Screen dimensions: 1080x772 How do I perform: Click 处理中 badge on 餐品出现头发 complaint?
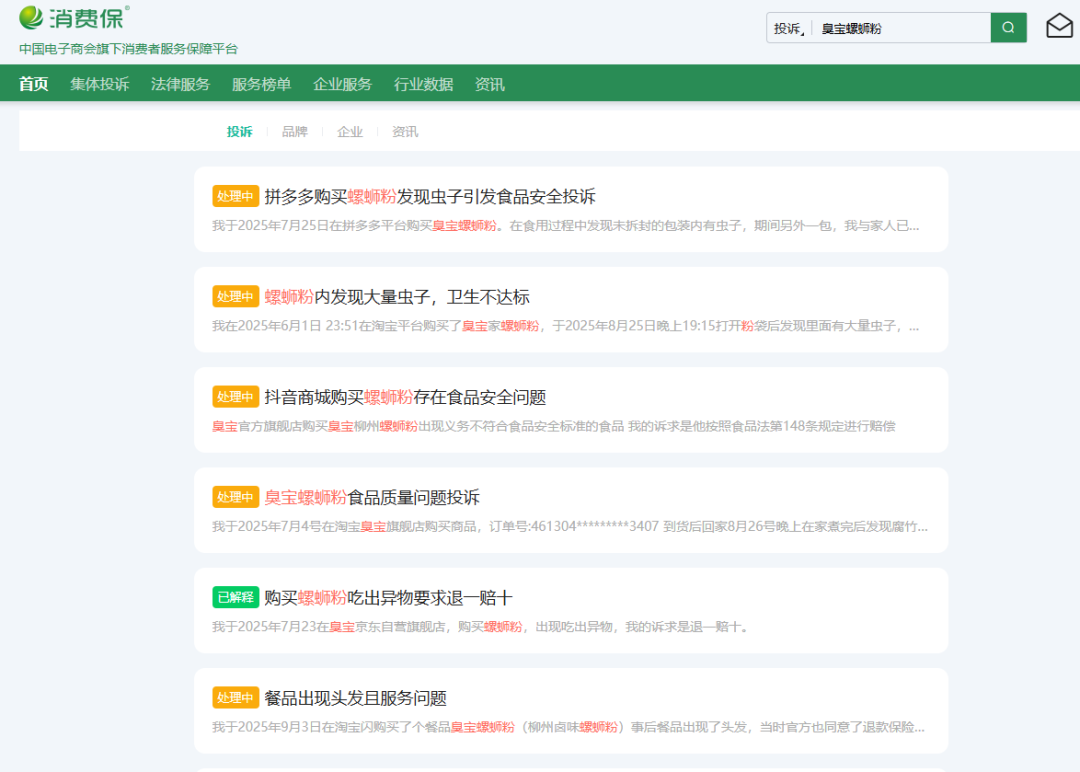[x=236, y=698]
